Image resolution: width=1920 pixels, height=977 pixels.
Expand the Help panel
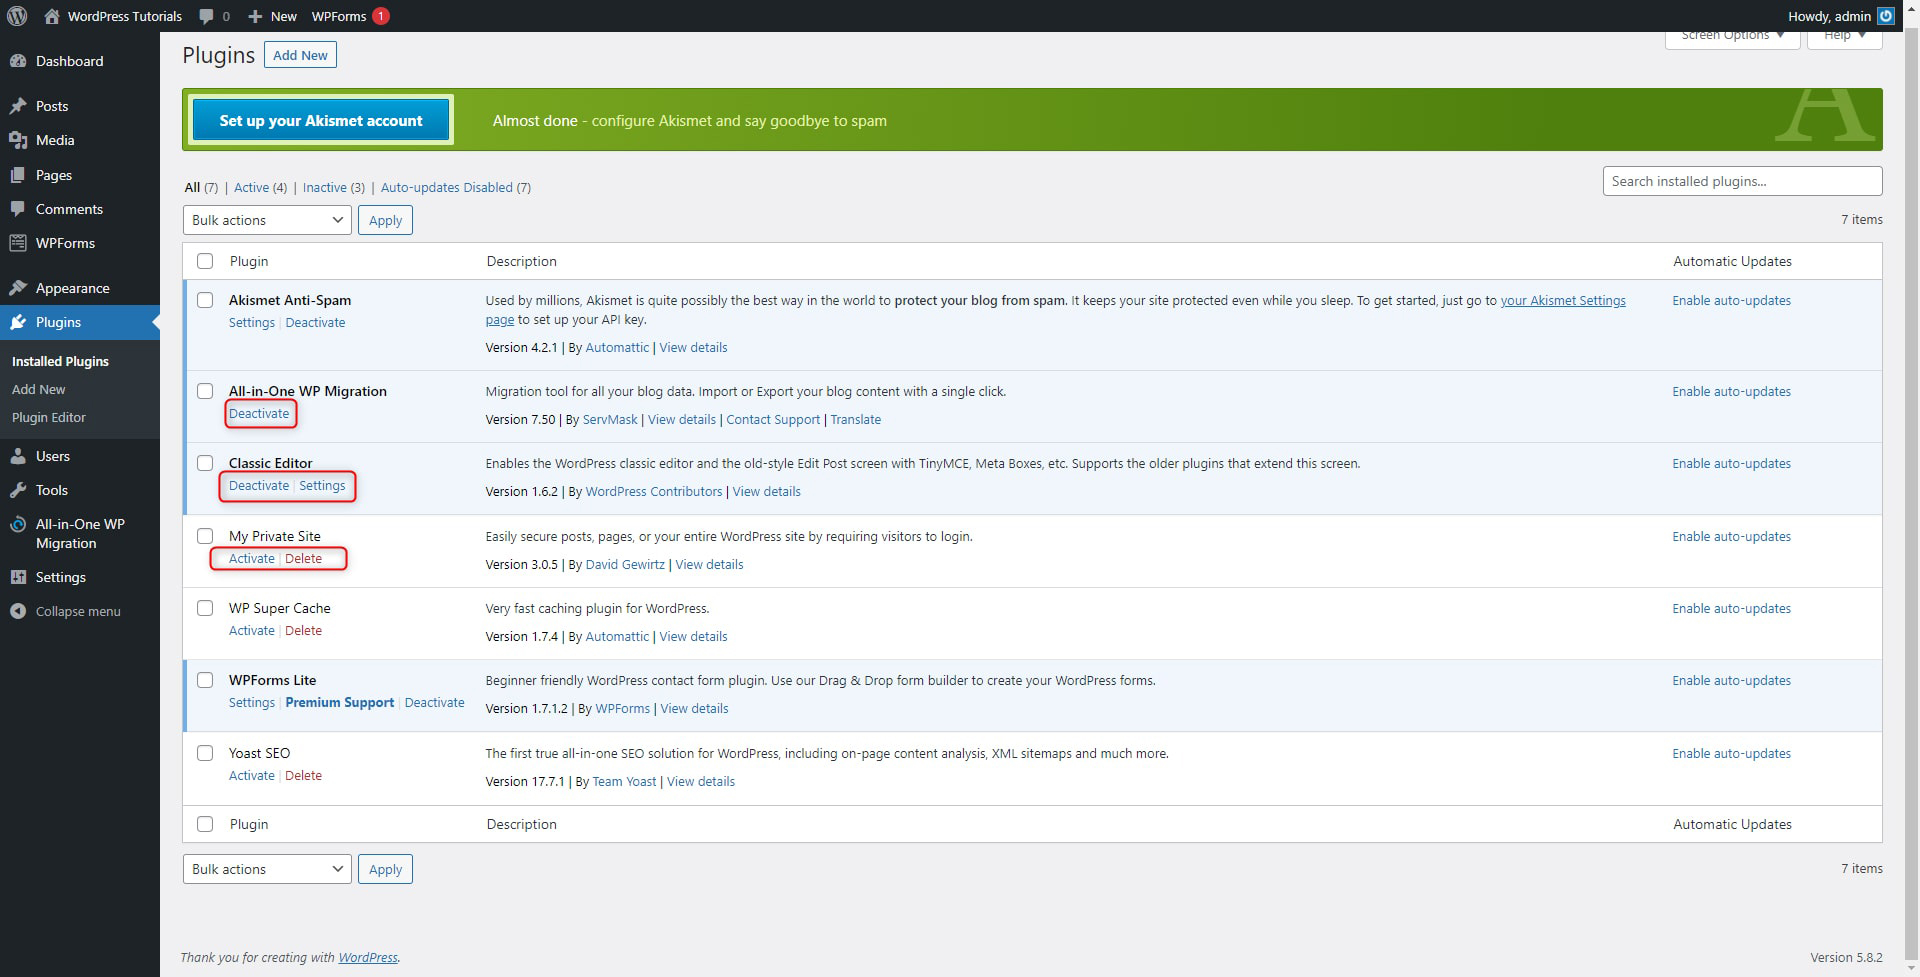click(x=1845, y=37)
